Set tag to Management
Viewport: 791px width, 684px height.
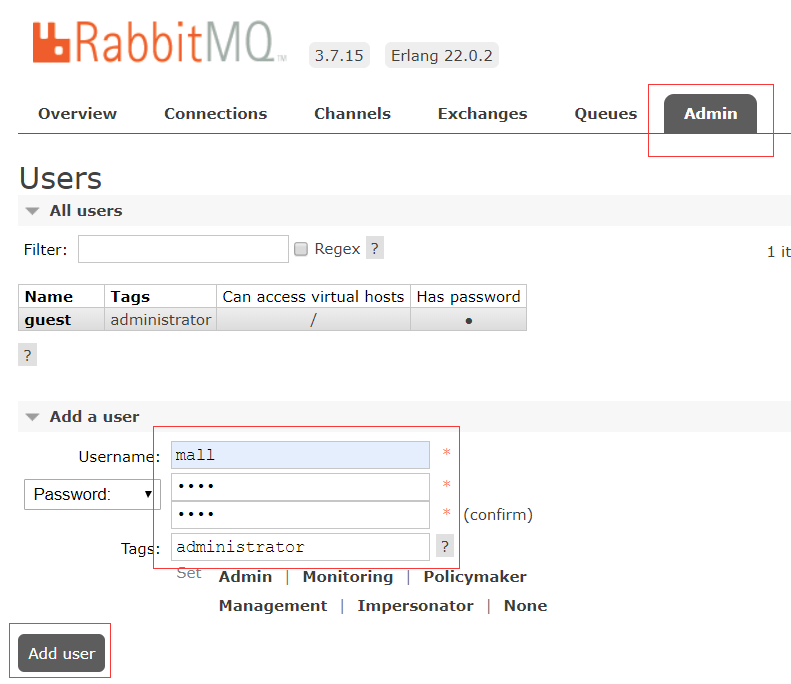click(x=273, y=605)
